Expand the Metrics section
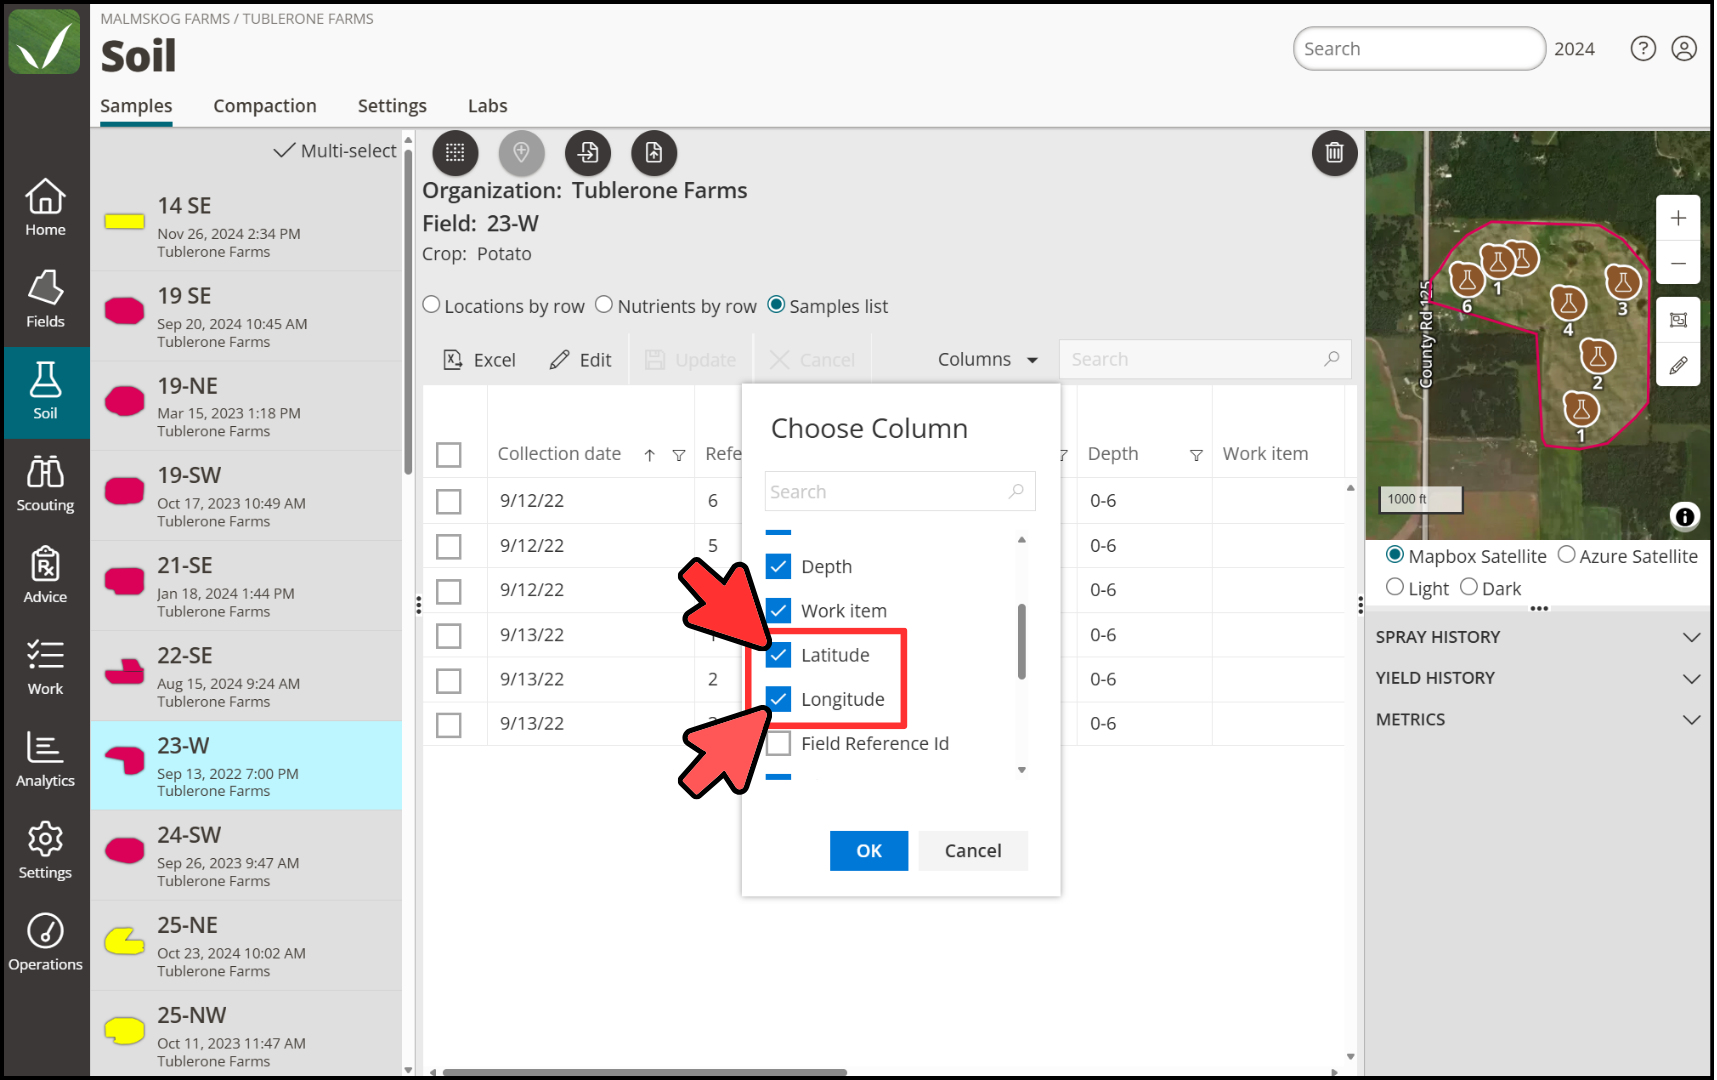 point(1537,719)
